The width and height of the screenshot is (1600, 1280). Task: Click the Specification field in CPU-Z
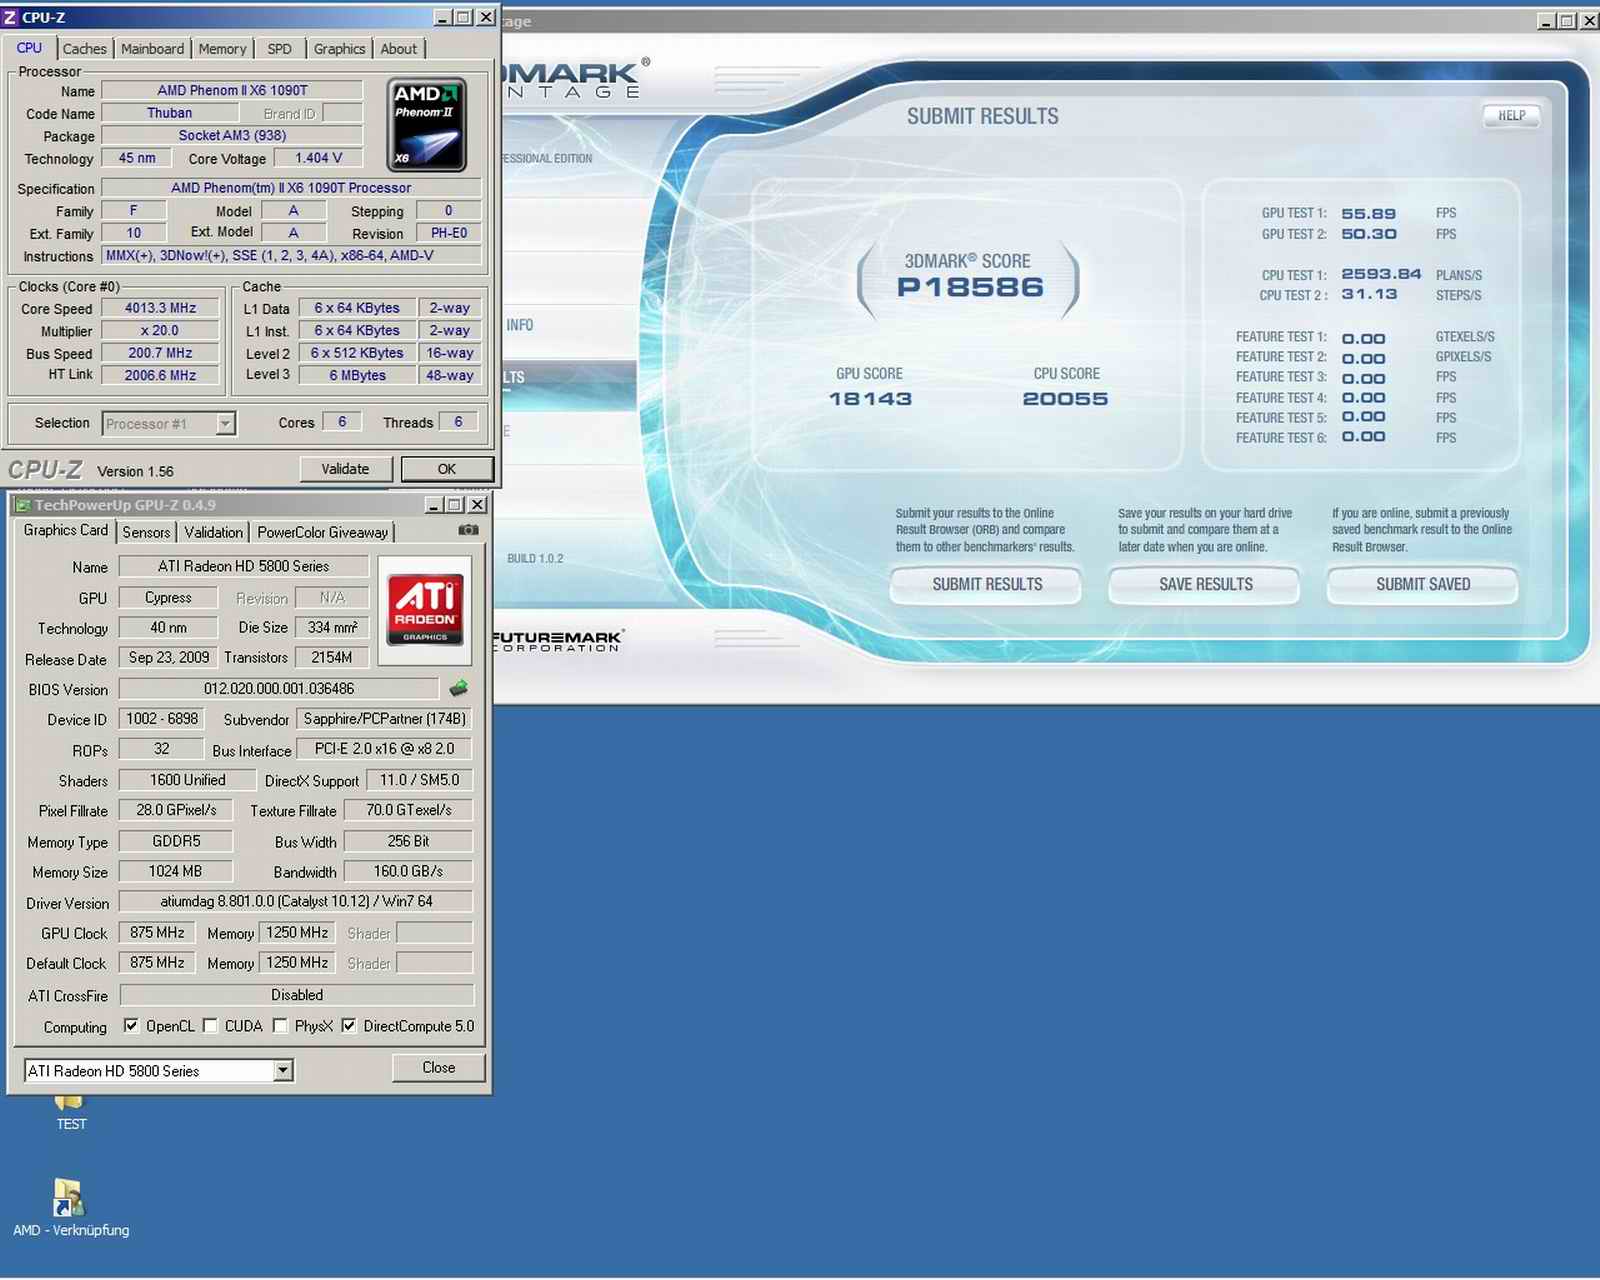[291, 188]
